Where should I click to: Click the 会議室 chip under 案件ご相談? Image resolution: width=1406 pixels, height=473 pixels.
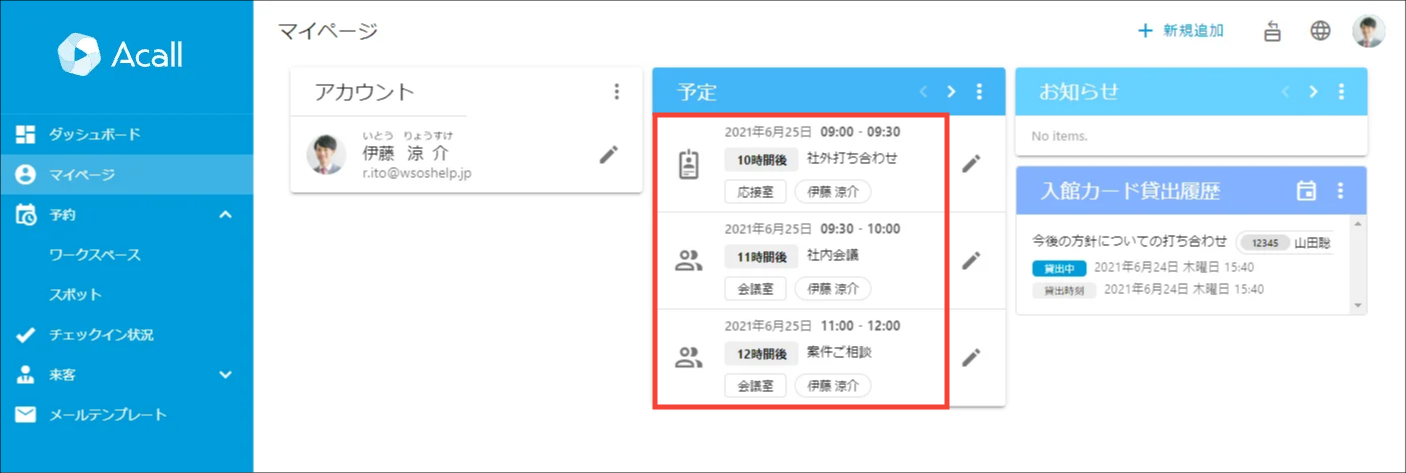[x=755, y=385]
